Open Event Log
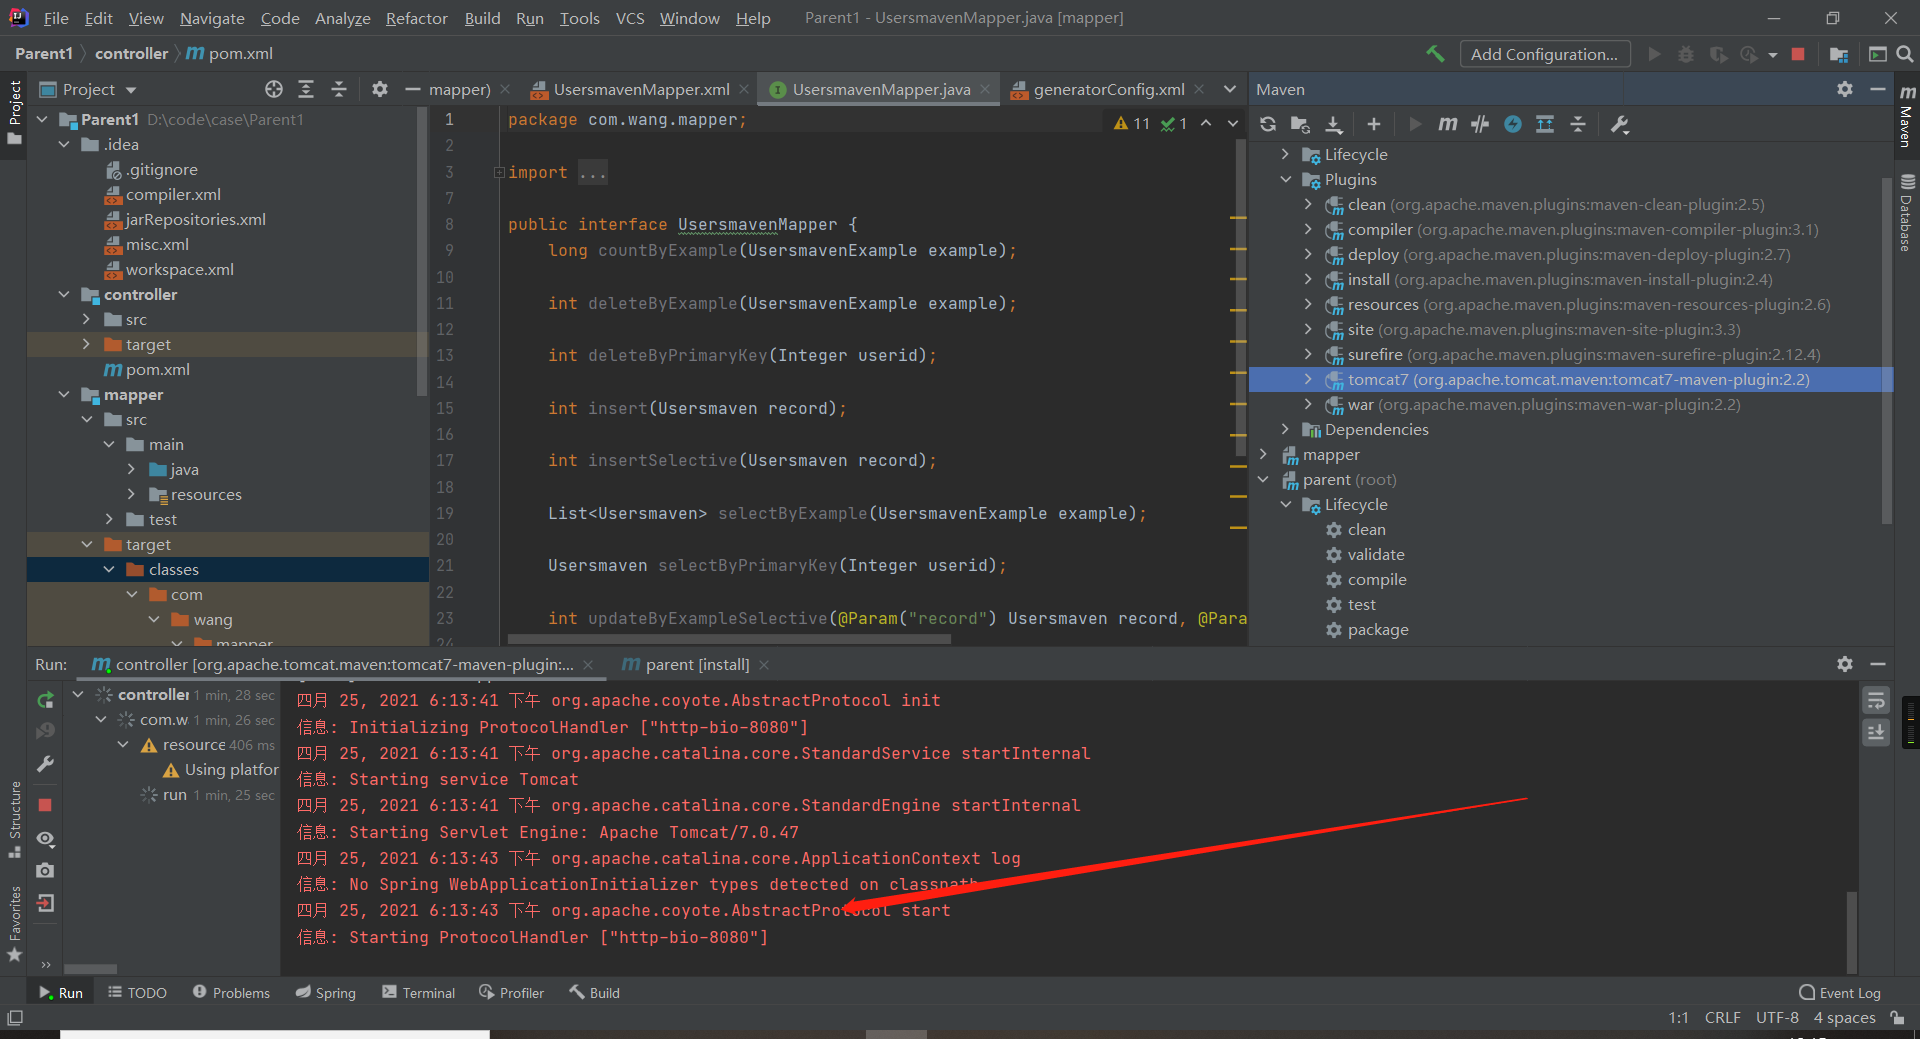 tap(1840, 993)
